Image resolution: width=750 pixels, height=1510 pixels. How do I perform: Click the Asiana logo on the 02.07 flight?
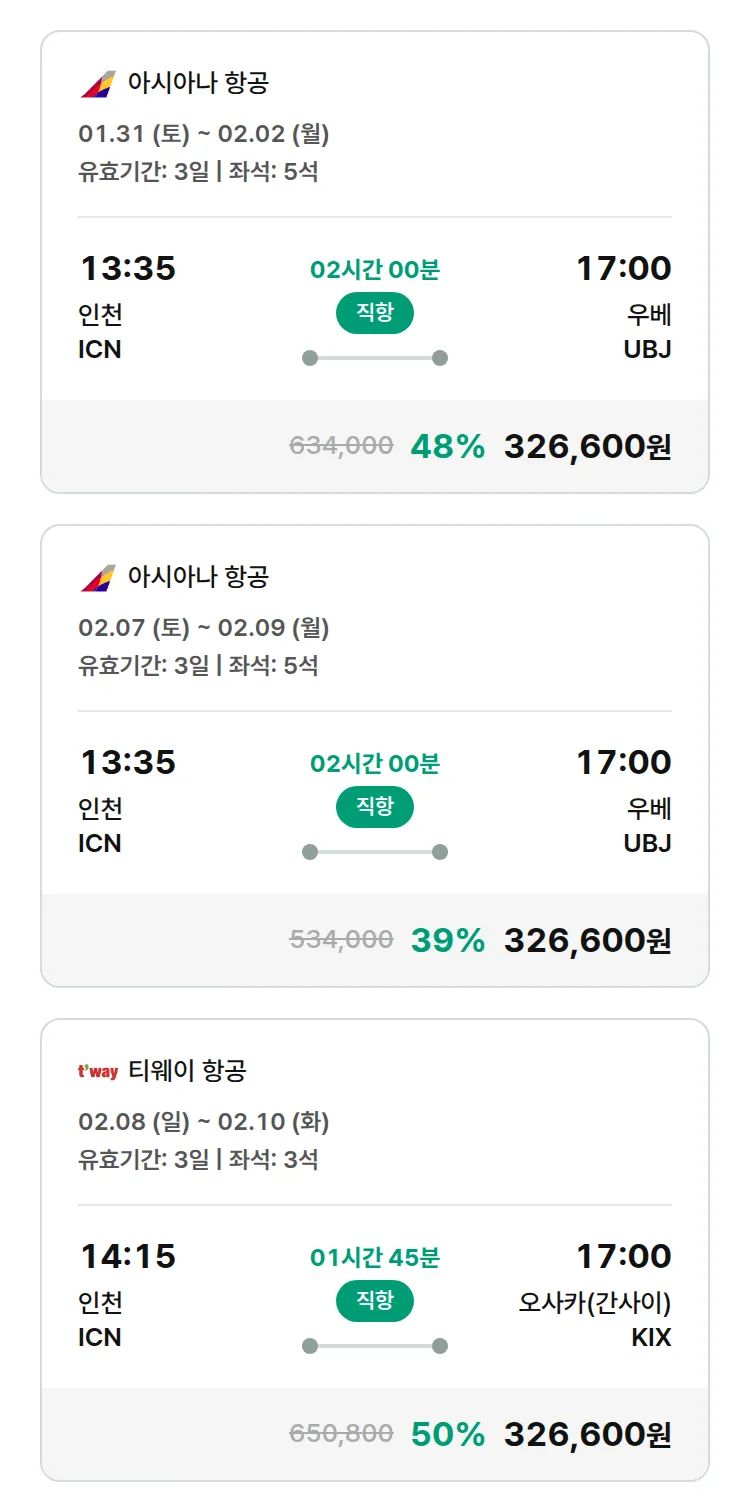click(98, 577)
